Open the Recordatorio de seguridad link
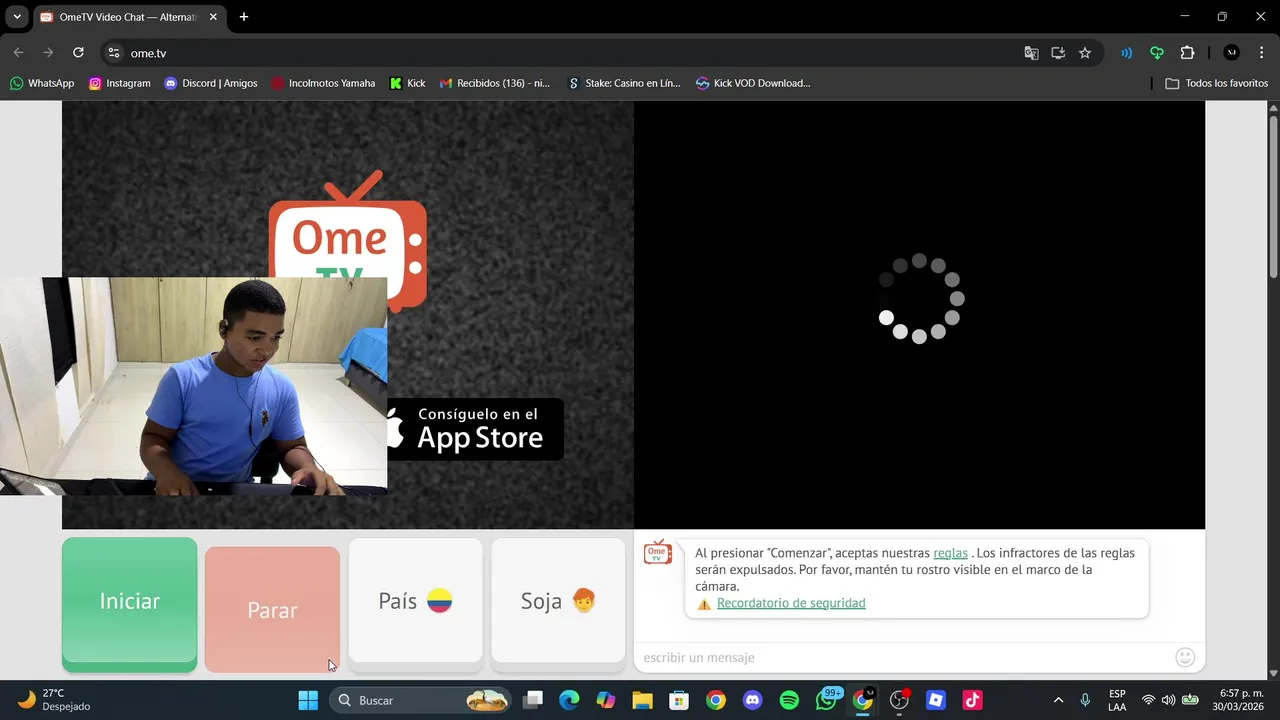The height and width of the screenshot is (720, 1280). click(x=791, y=603)
